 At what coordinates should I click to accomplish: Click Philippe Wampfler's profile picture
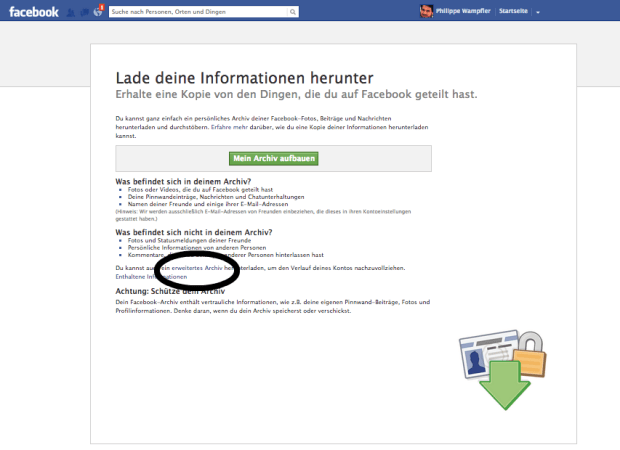tap(428, 12)
